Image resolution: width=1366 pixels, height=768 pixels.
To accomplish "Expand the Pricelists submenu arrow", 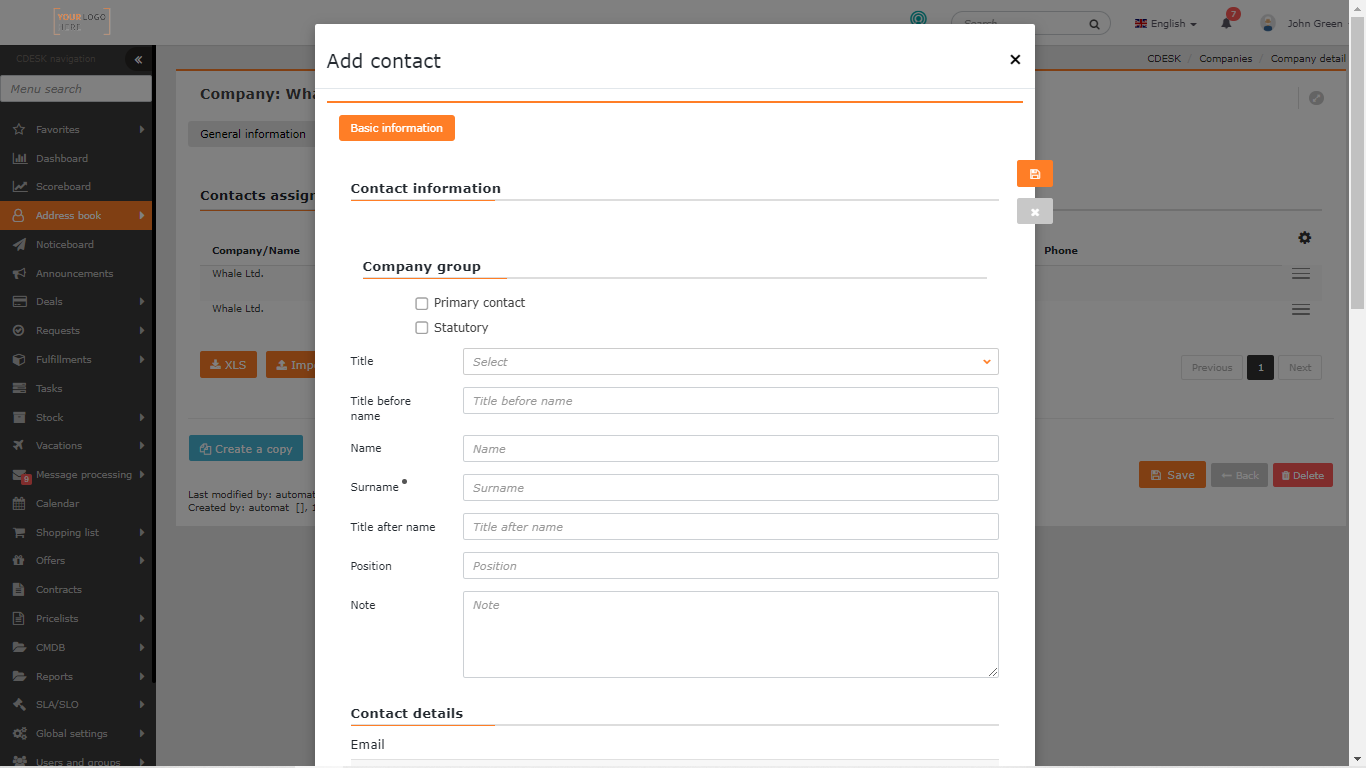I will 142,619.
